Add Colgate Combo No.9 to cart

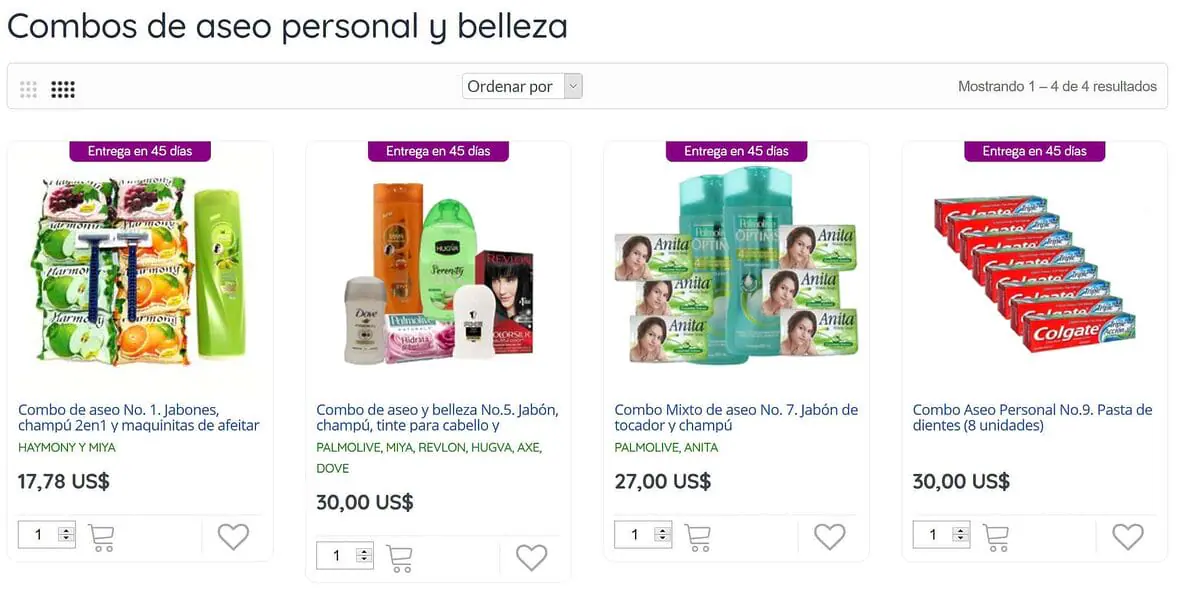[x=995, y=537]
